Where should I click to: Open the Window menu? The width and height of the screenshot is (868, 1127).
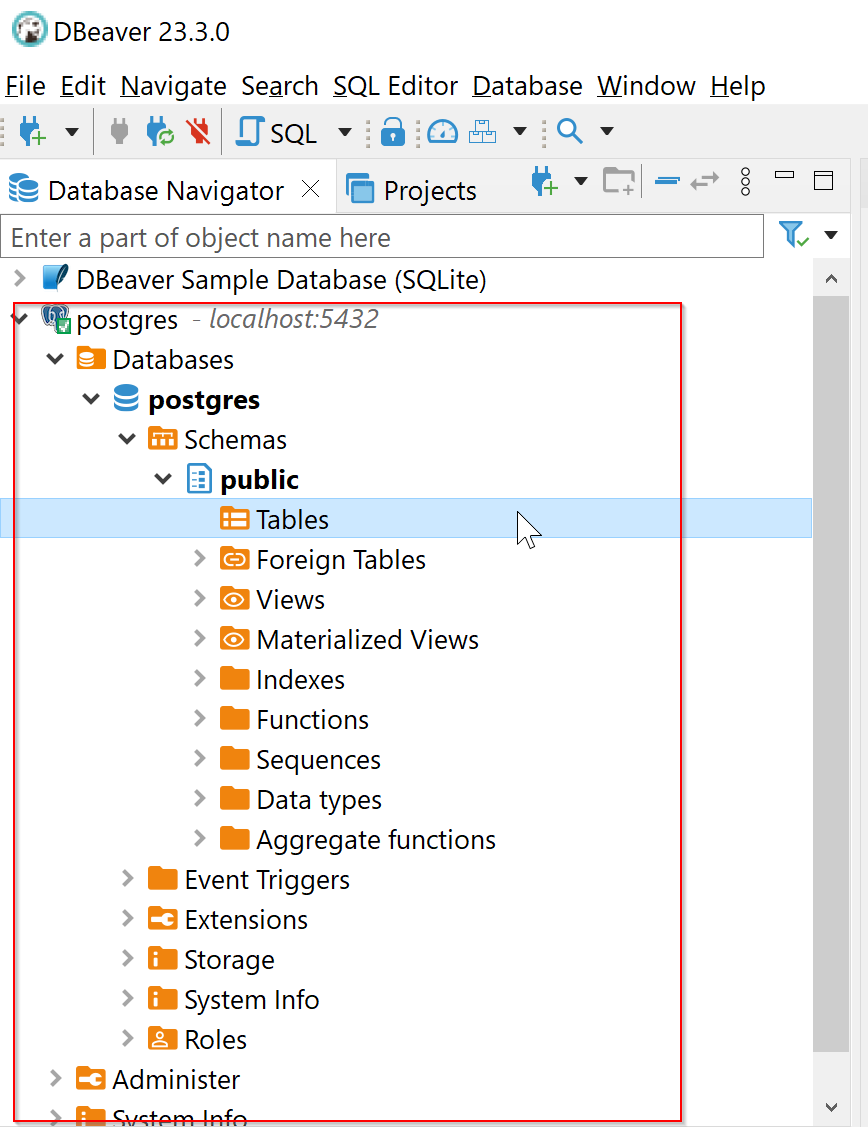(x=646, y=86)
